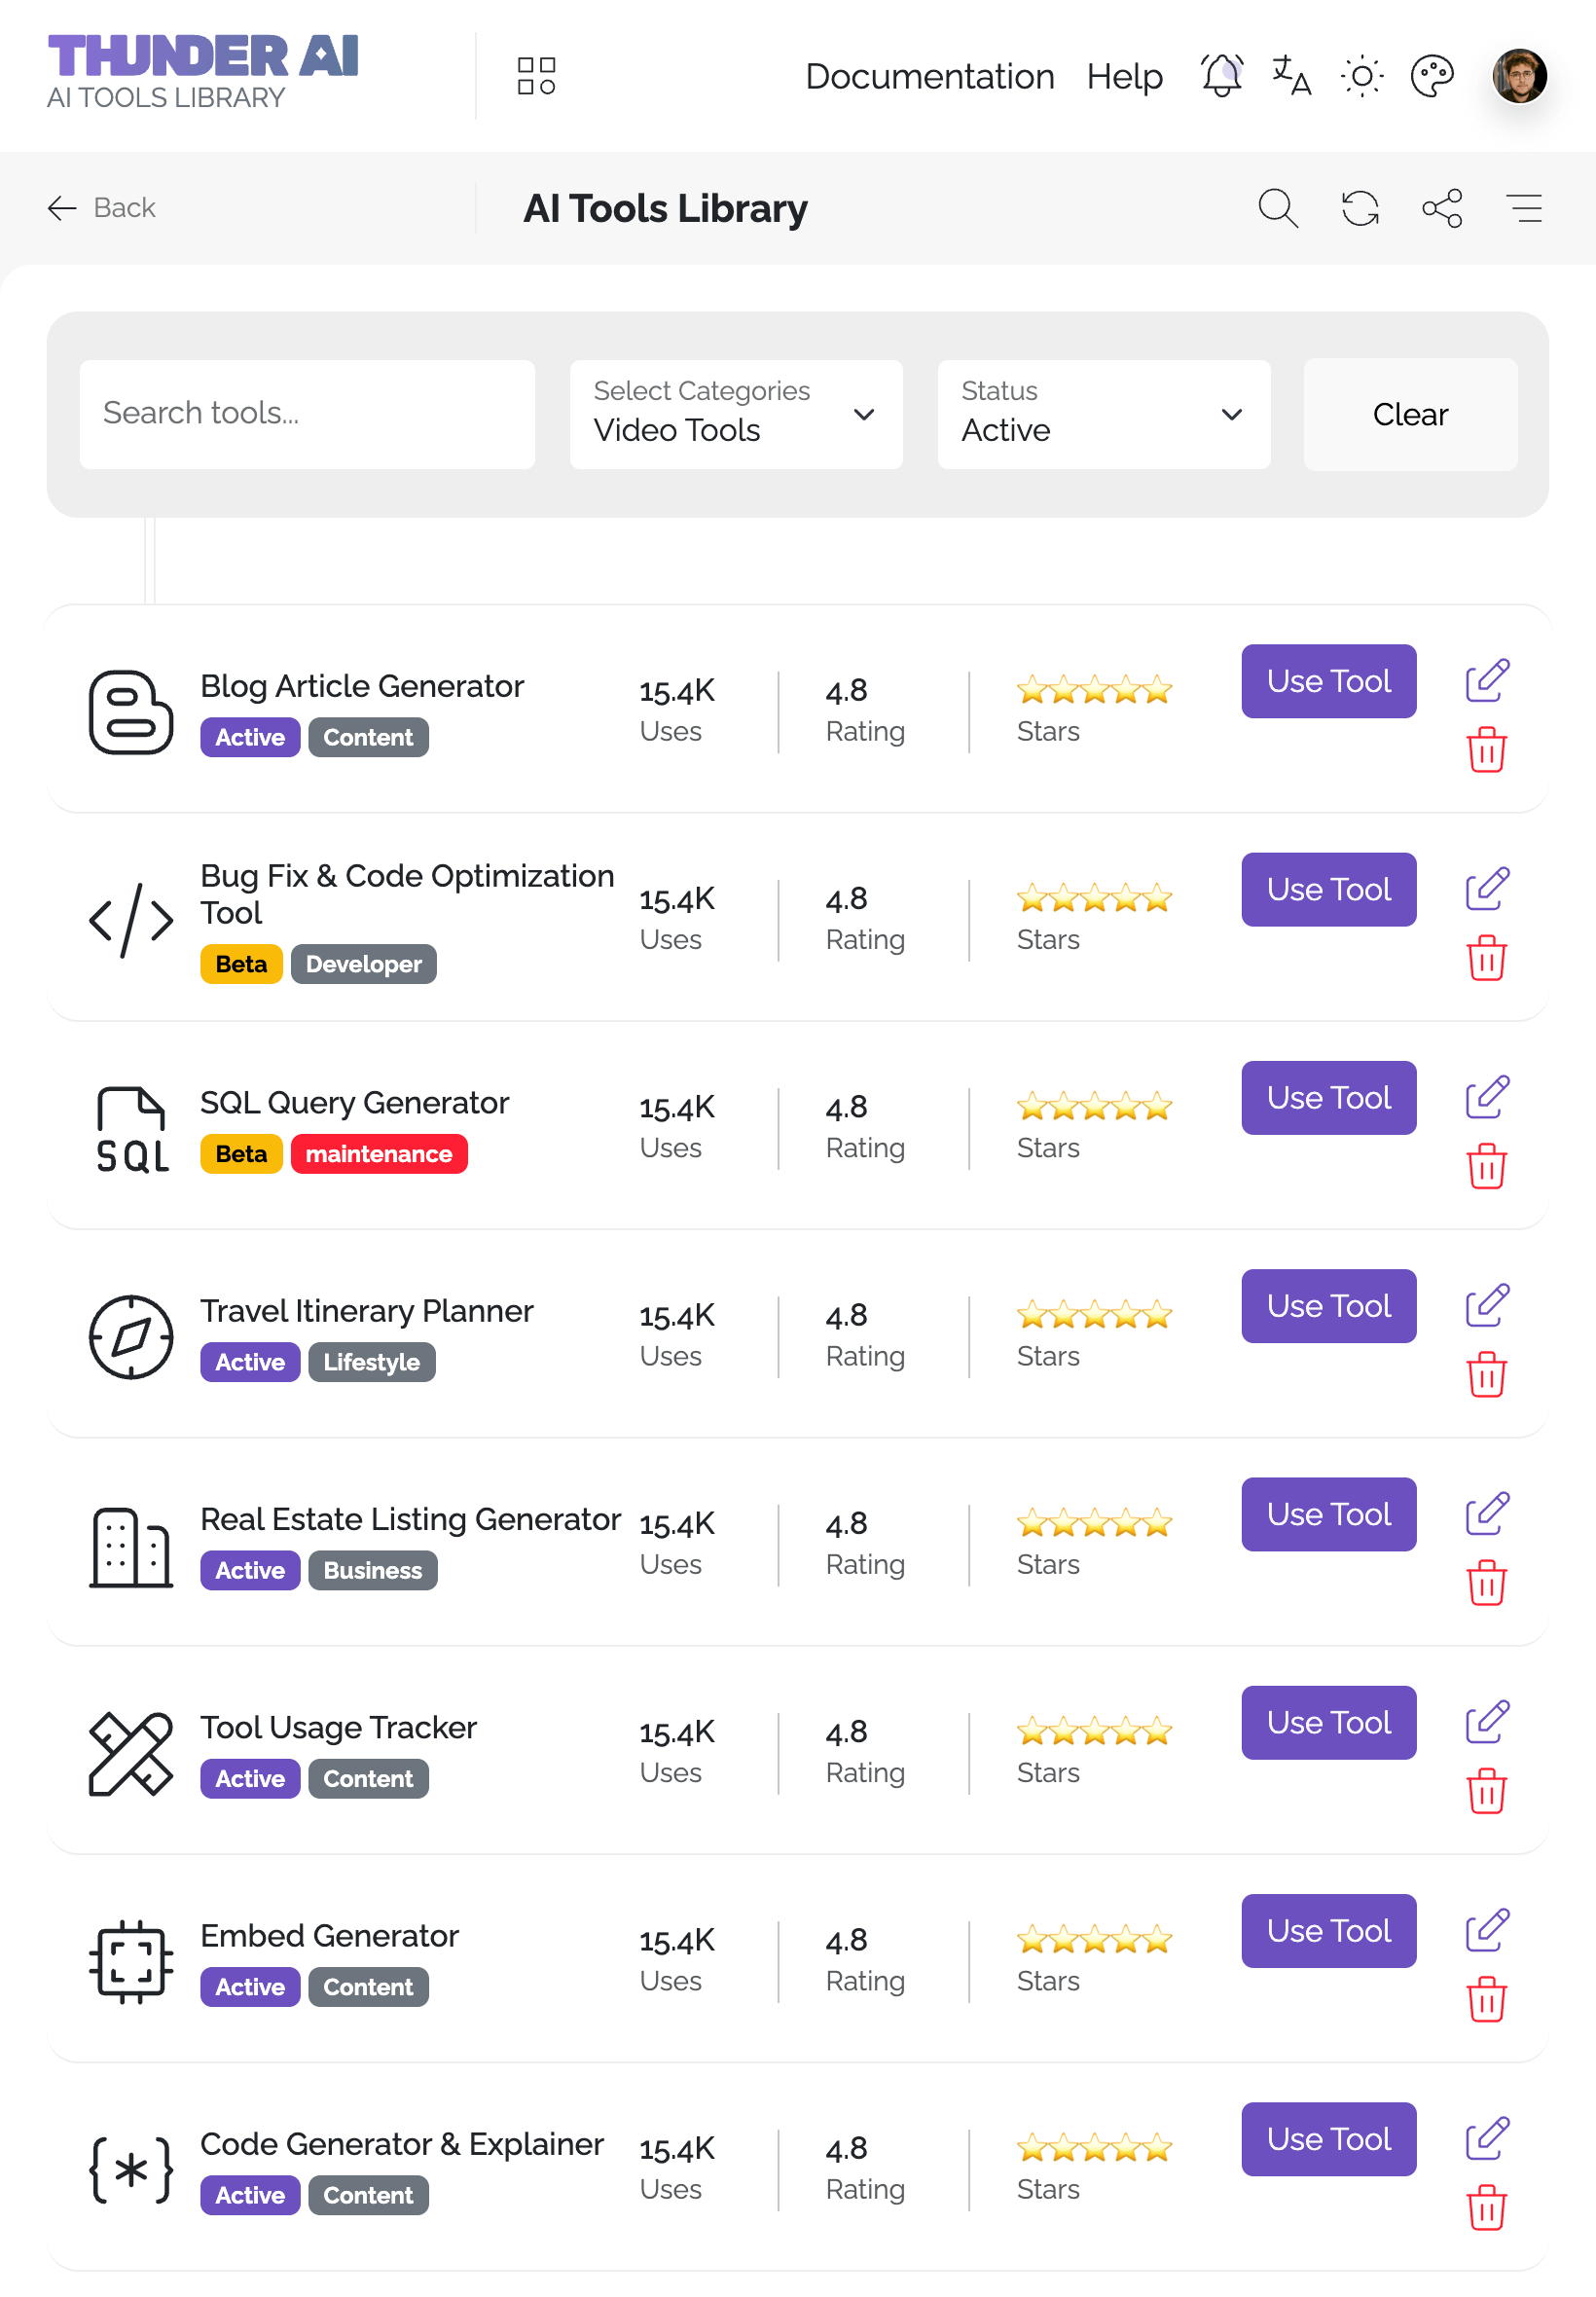This screenshot has width=1596, height=2297.
Task: Open the filter menu lines icon
Action: click(x=1524, y=208)
